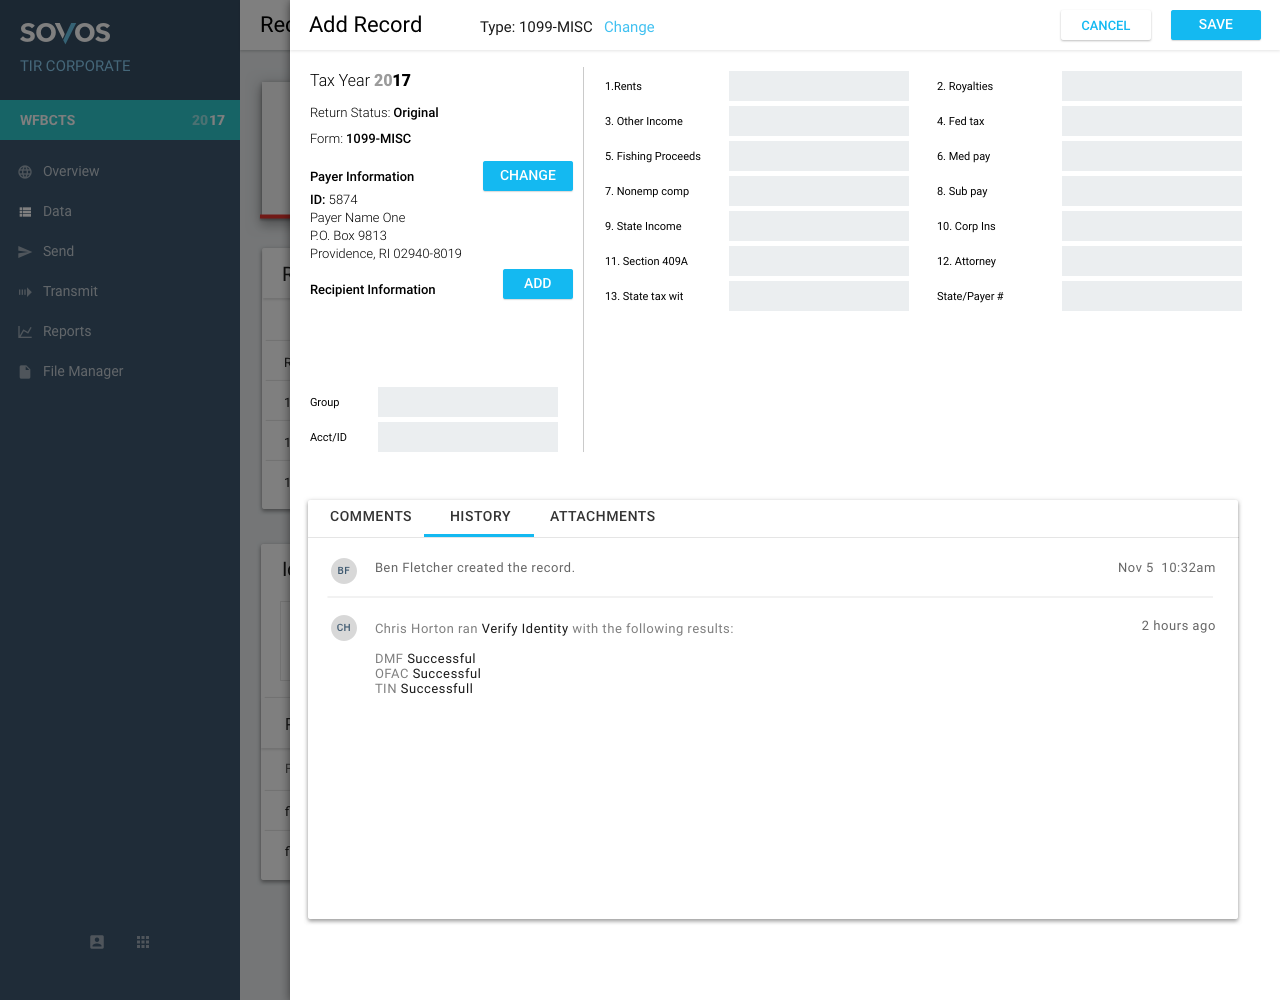Click the Overview globe icon in sidebar

25,172
